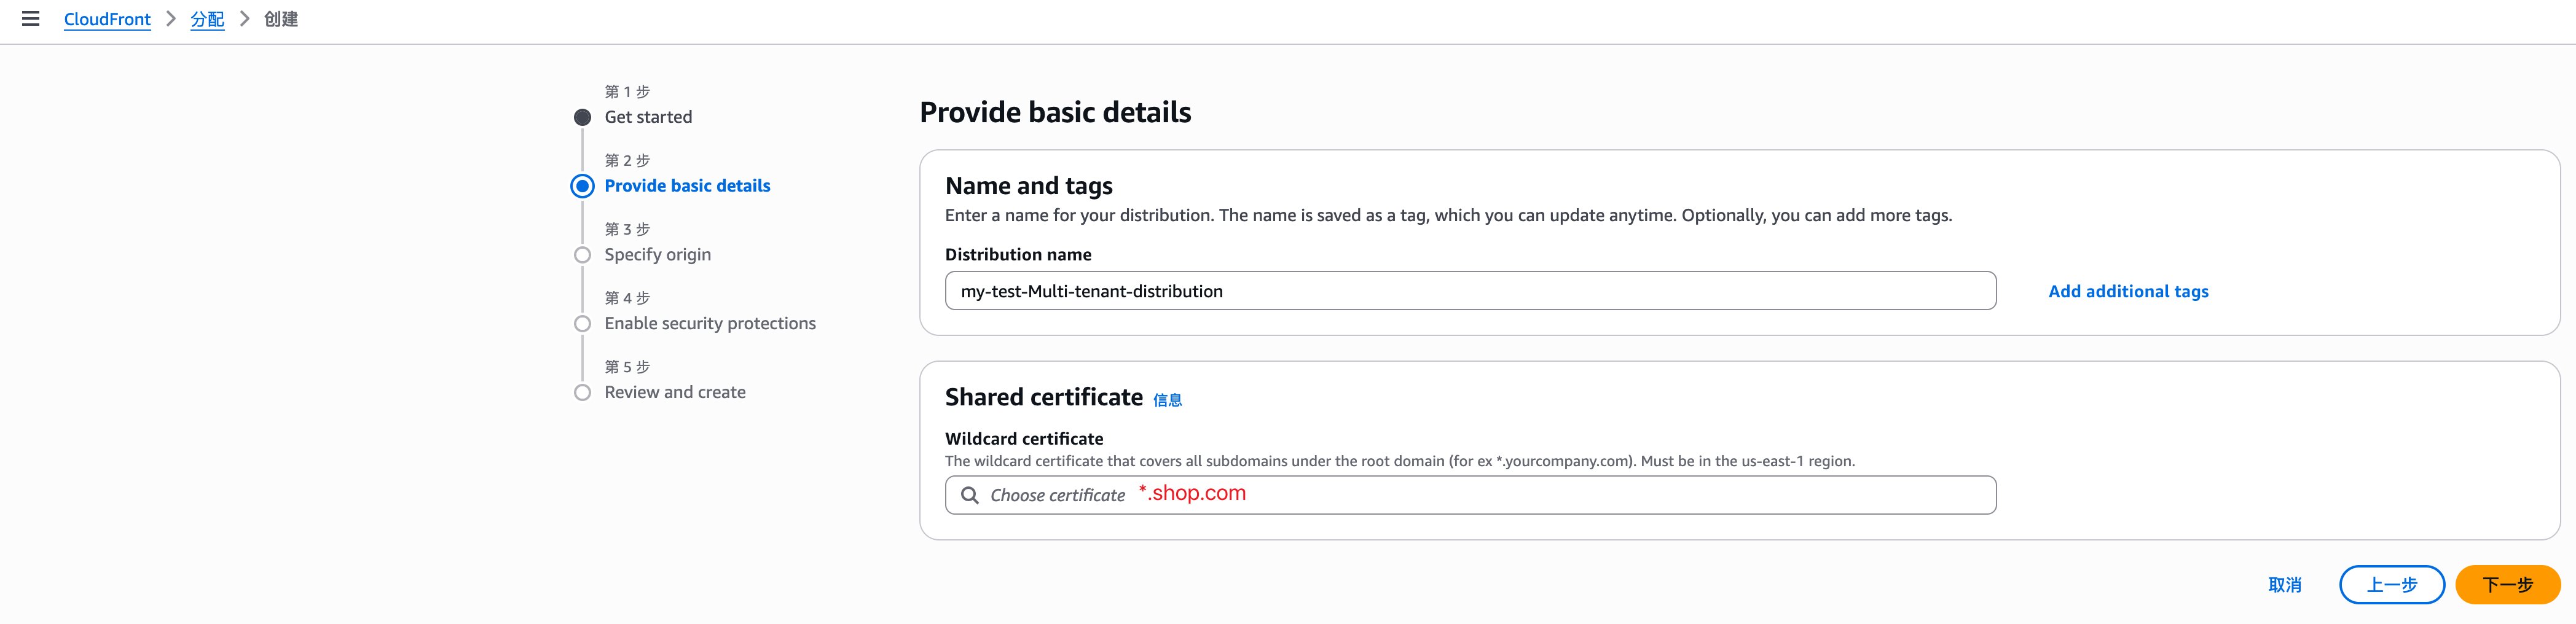Click the Review and create step circle
Image resolution: width=2576 pixels, height=624 pixels.
coord(582,393)
